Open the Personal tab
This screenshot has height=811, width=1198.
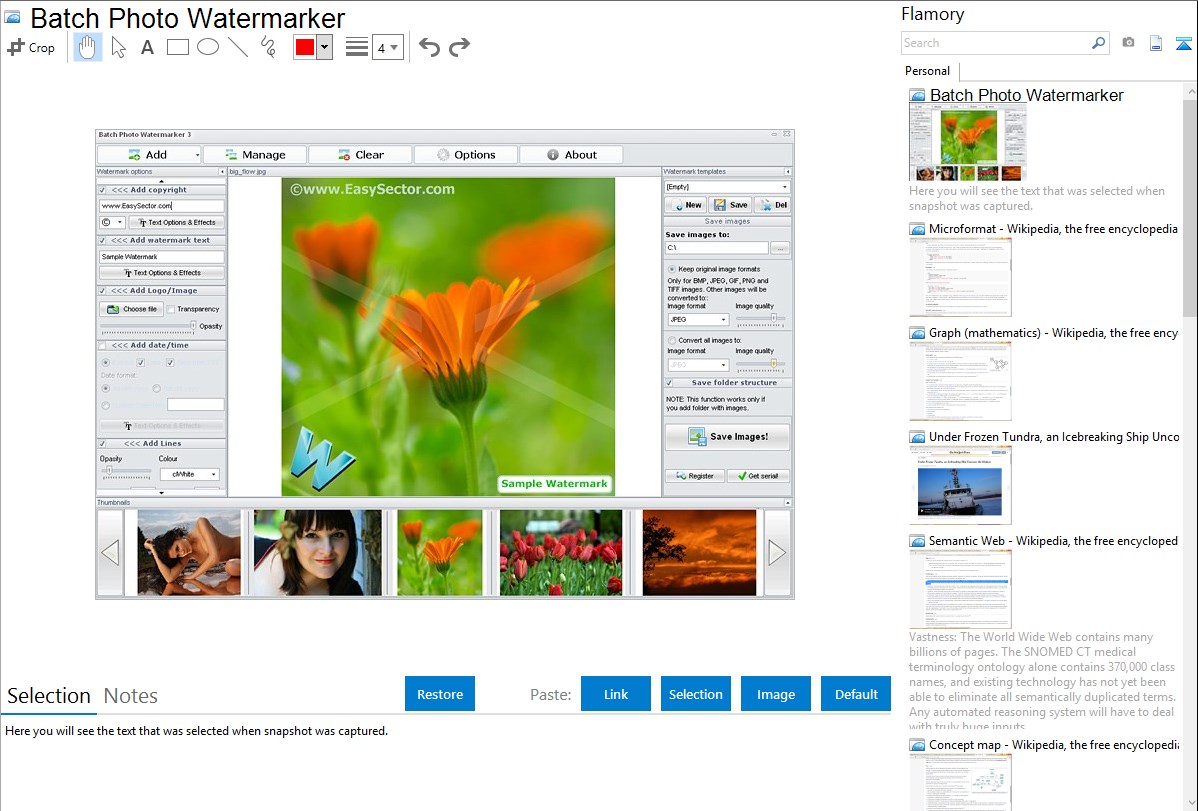coord(927,71)
